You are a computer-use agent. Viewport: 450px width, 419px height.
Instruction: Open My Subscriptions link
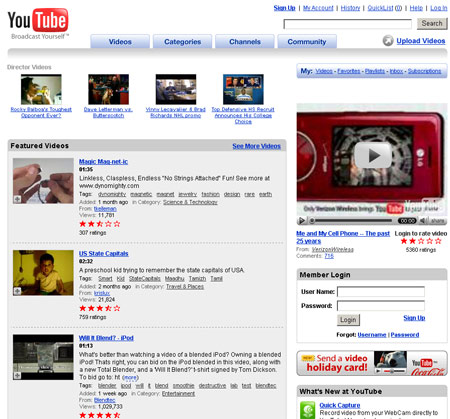pyautogui.click(x=424, y=71)
